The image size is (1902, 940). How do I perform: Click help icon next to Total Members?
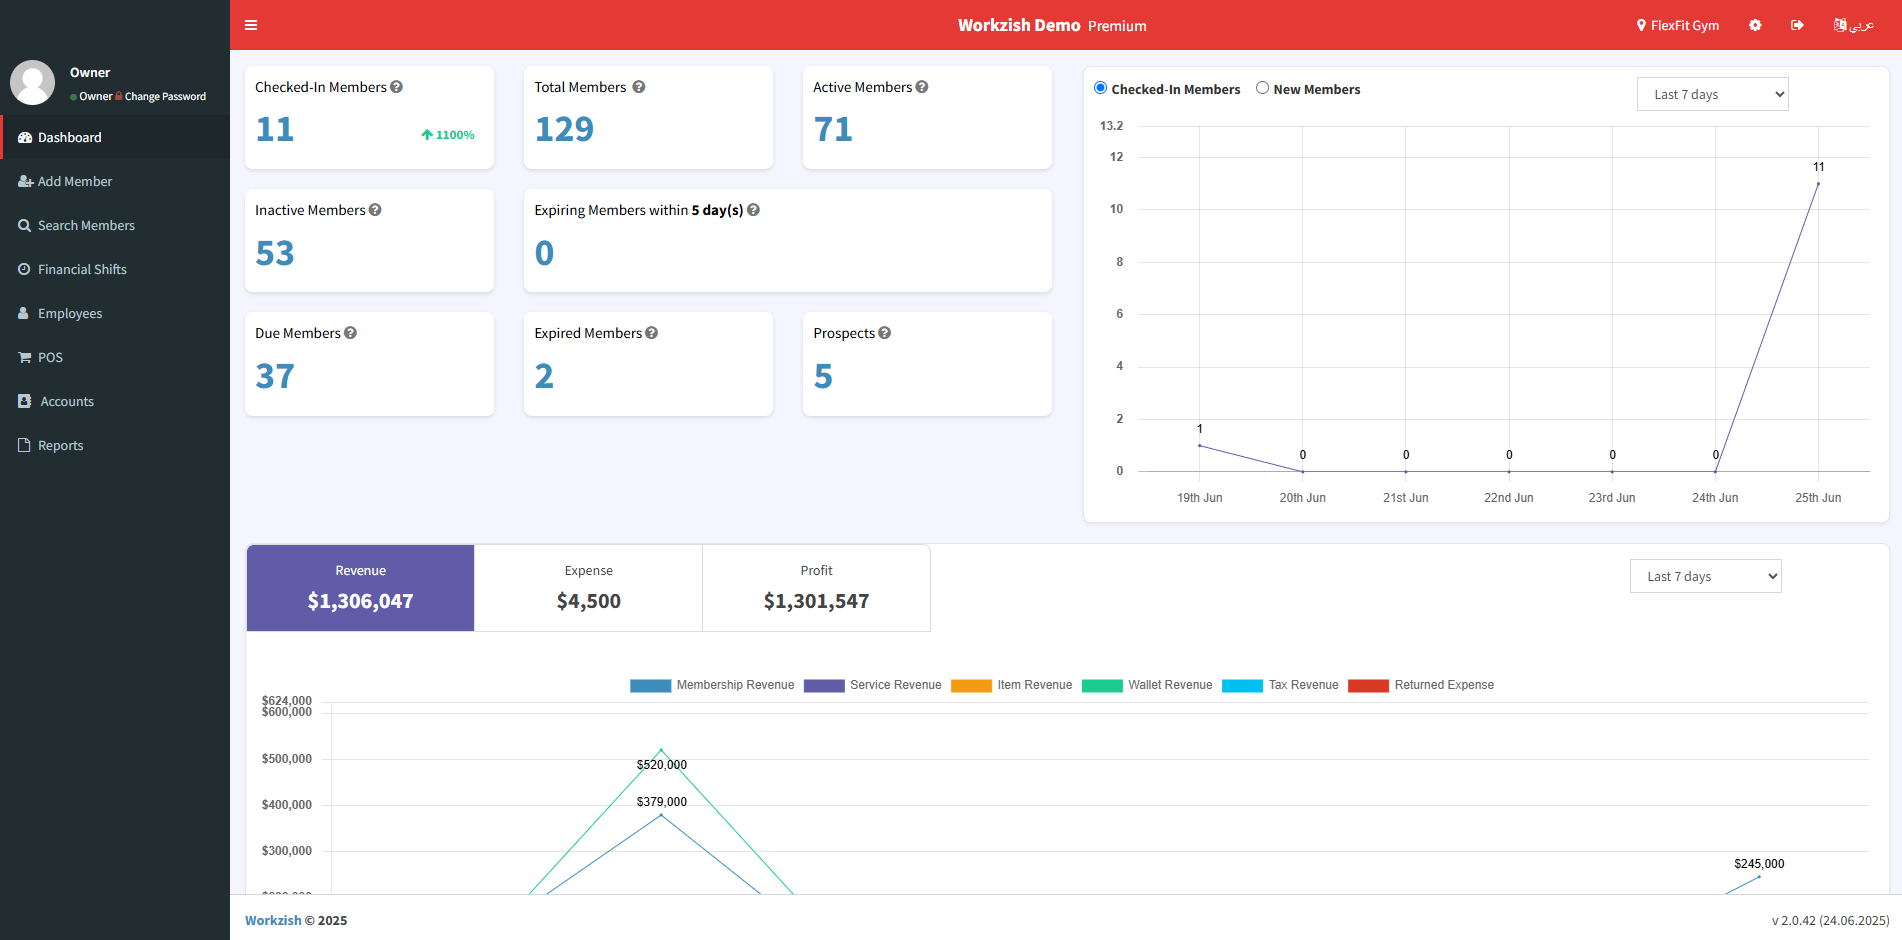tap(639, 87)
